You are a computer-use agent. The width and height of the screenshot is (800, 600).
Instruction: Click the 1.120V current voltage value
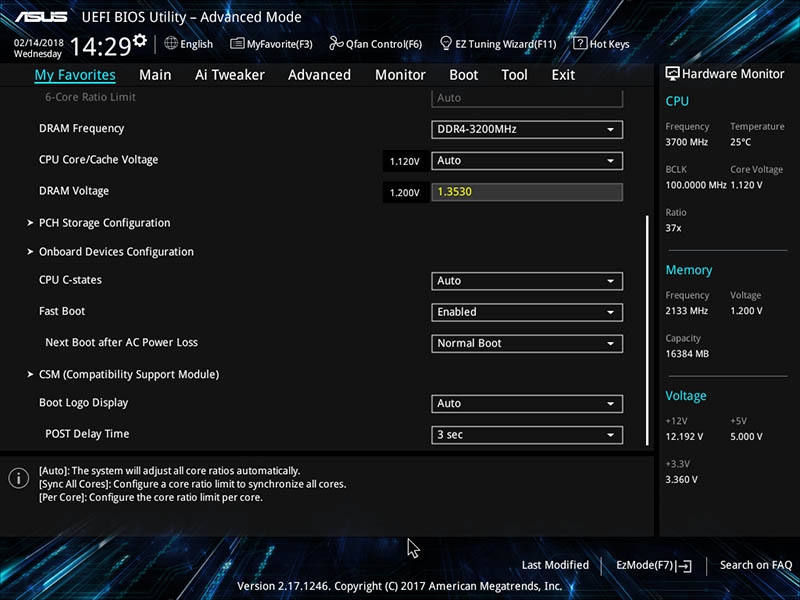[405, 162]
